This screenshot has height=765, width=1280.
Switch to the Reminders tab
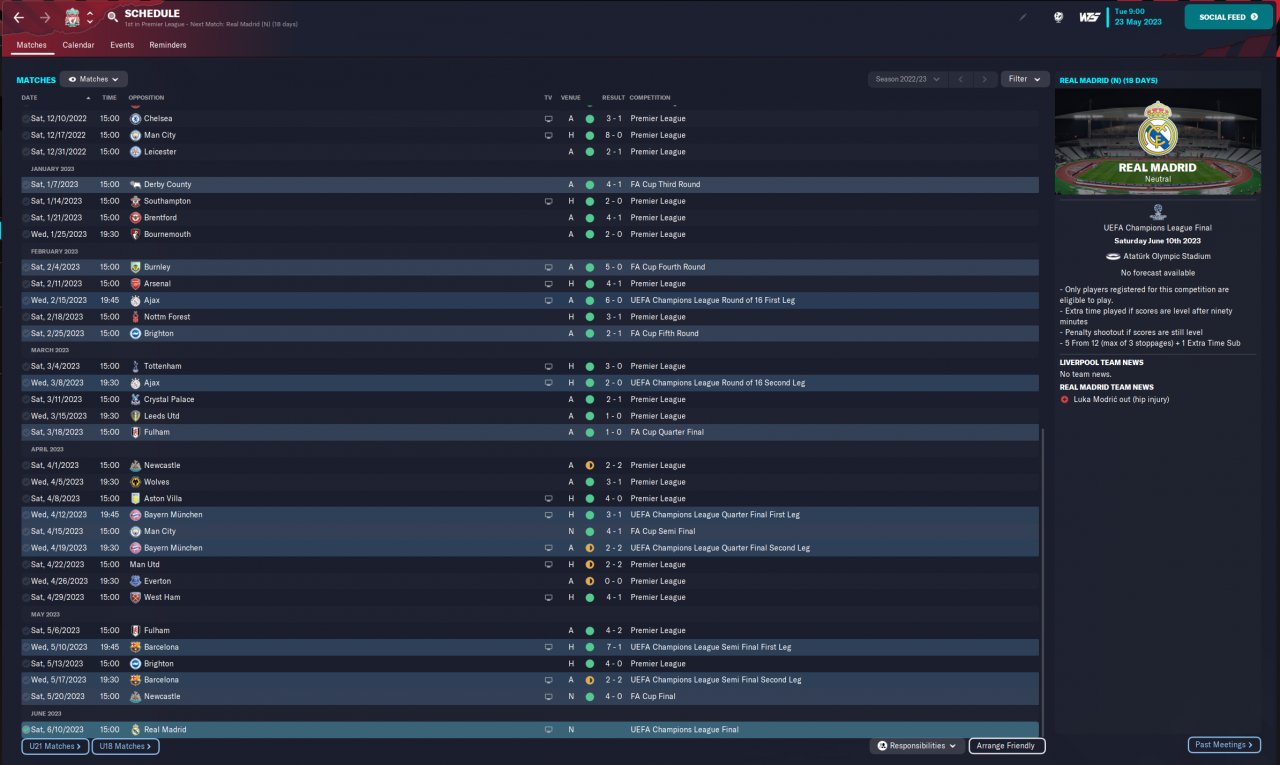[x=168, y=45]
